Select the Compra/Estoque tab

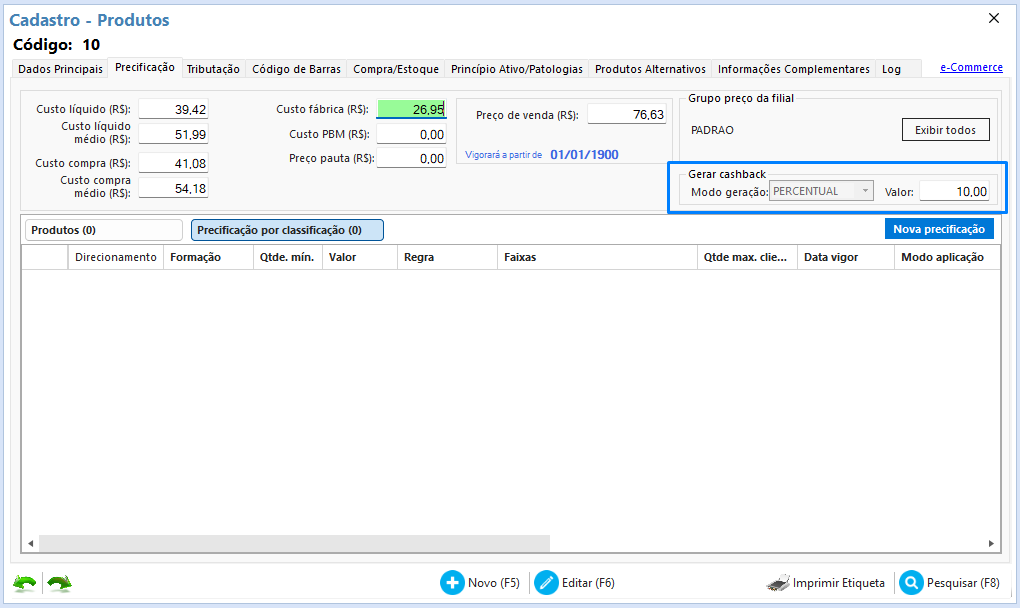(x=396, y=69)
